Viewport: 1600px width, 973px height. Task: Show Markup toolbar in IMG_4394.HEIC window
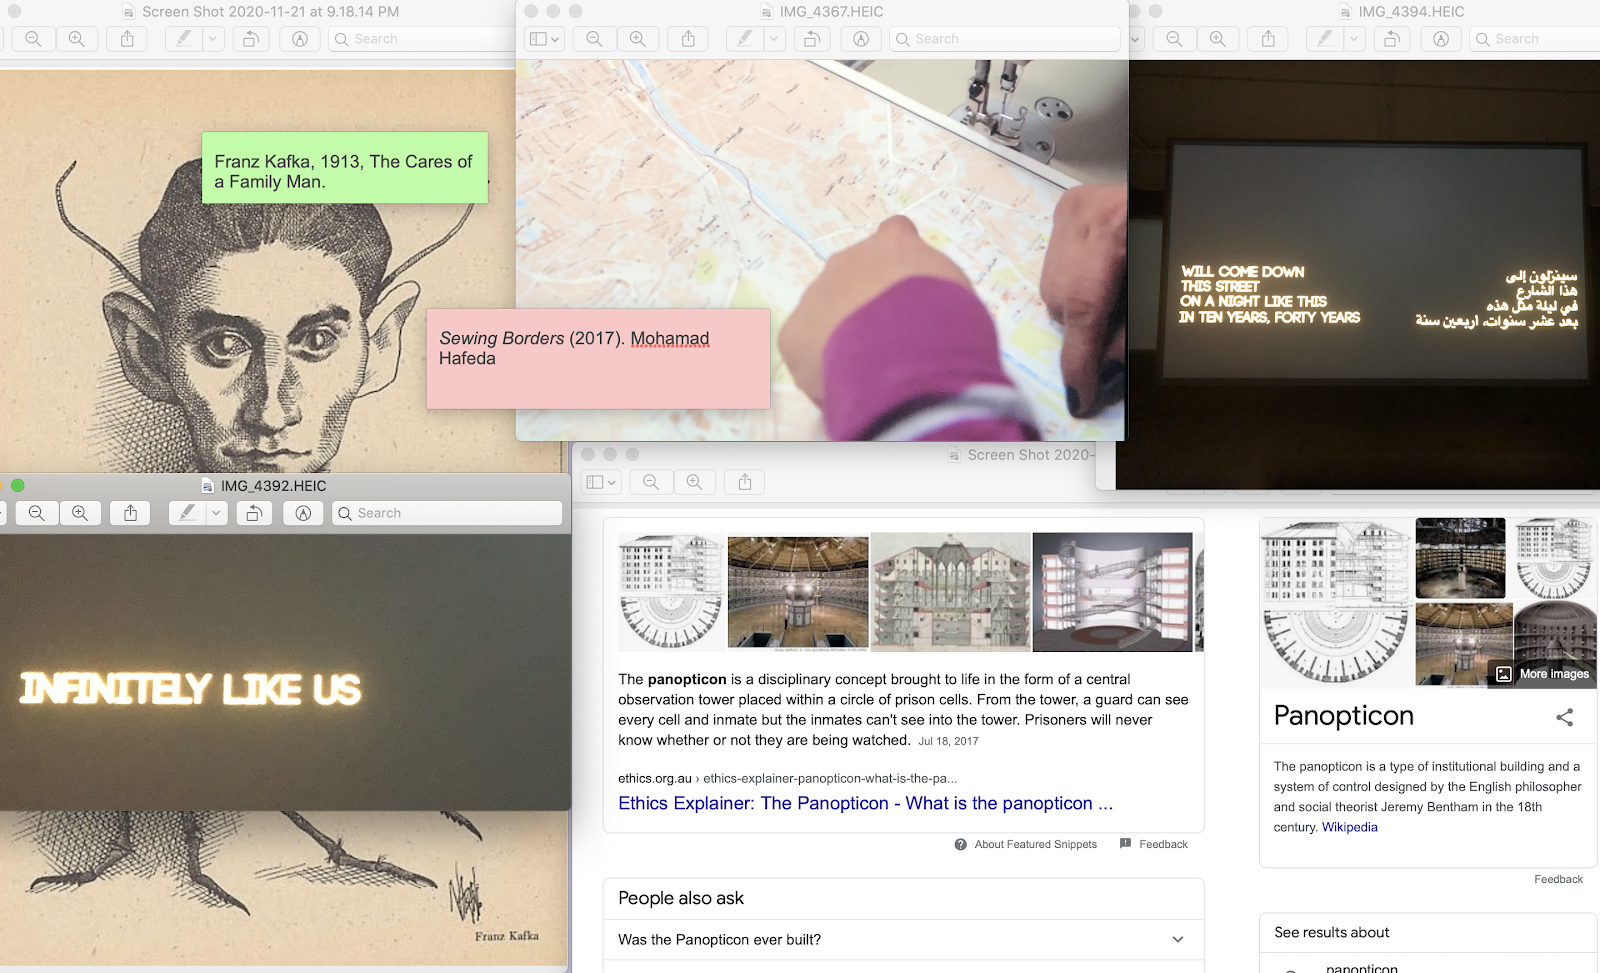(x=1441, y=39)
